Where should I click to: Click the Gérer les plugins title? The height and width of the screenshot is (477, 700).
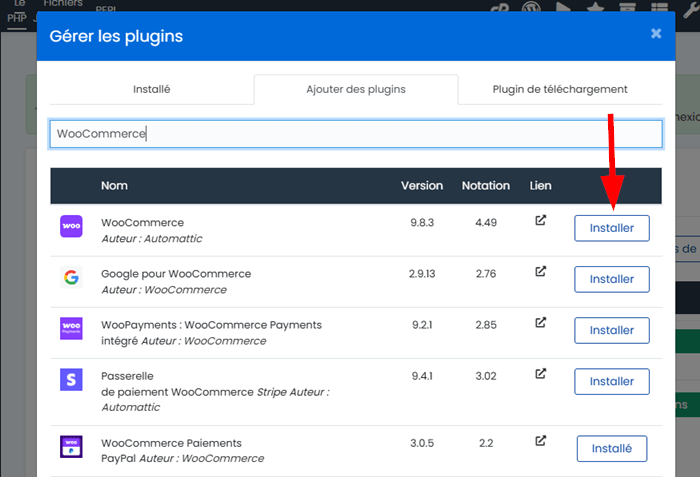[x=116, y=36]
